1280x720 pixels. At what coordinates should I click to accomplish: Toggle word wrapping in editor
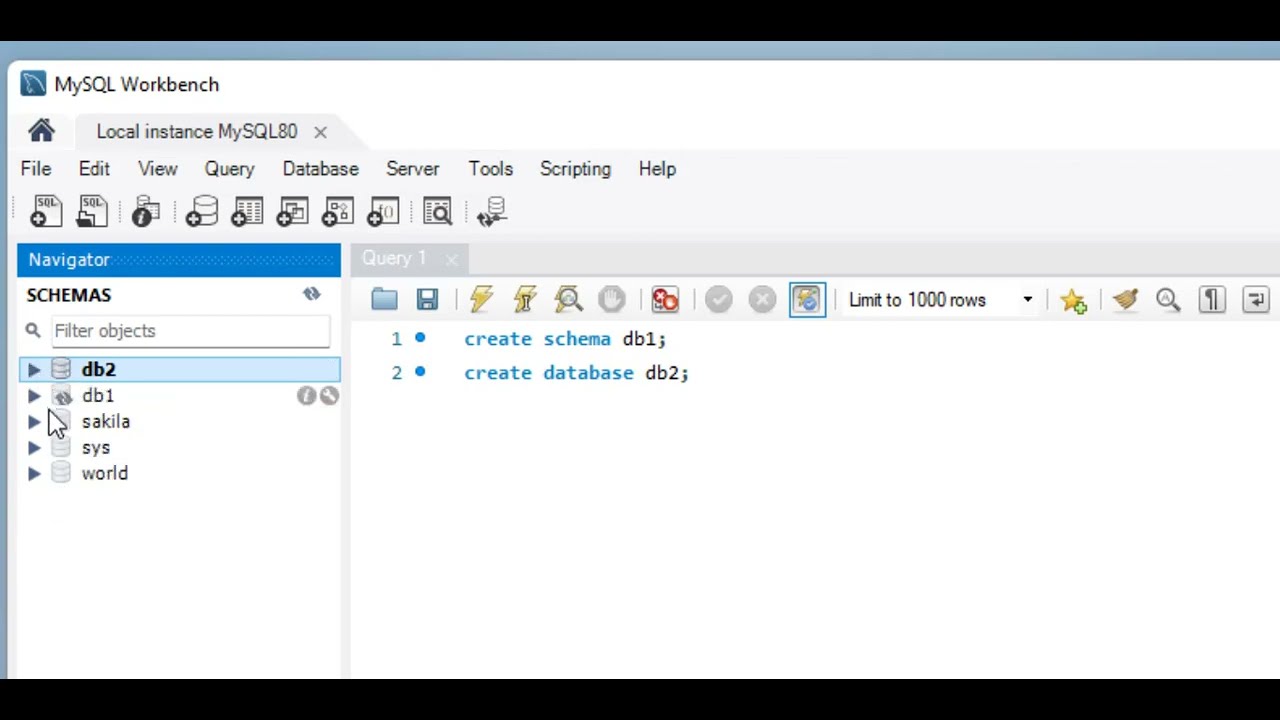[x=1256, y=299]
